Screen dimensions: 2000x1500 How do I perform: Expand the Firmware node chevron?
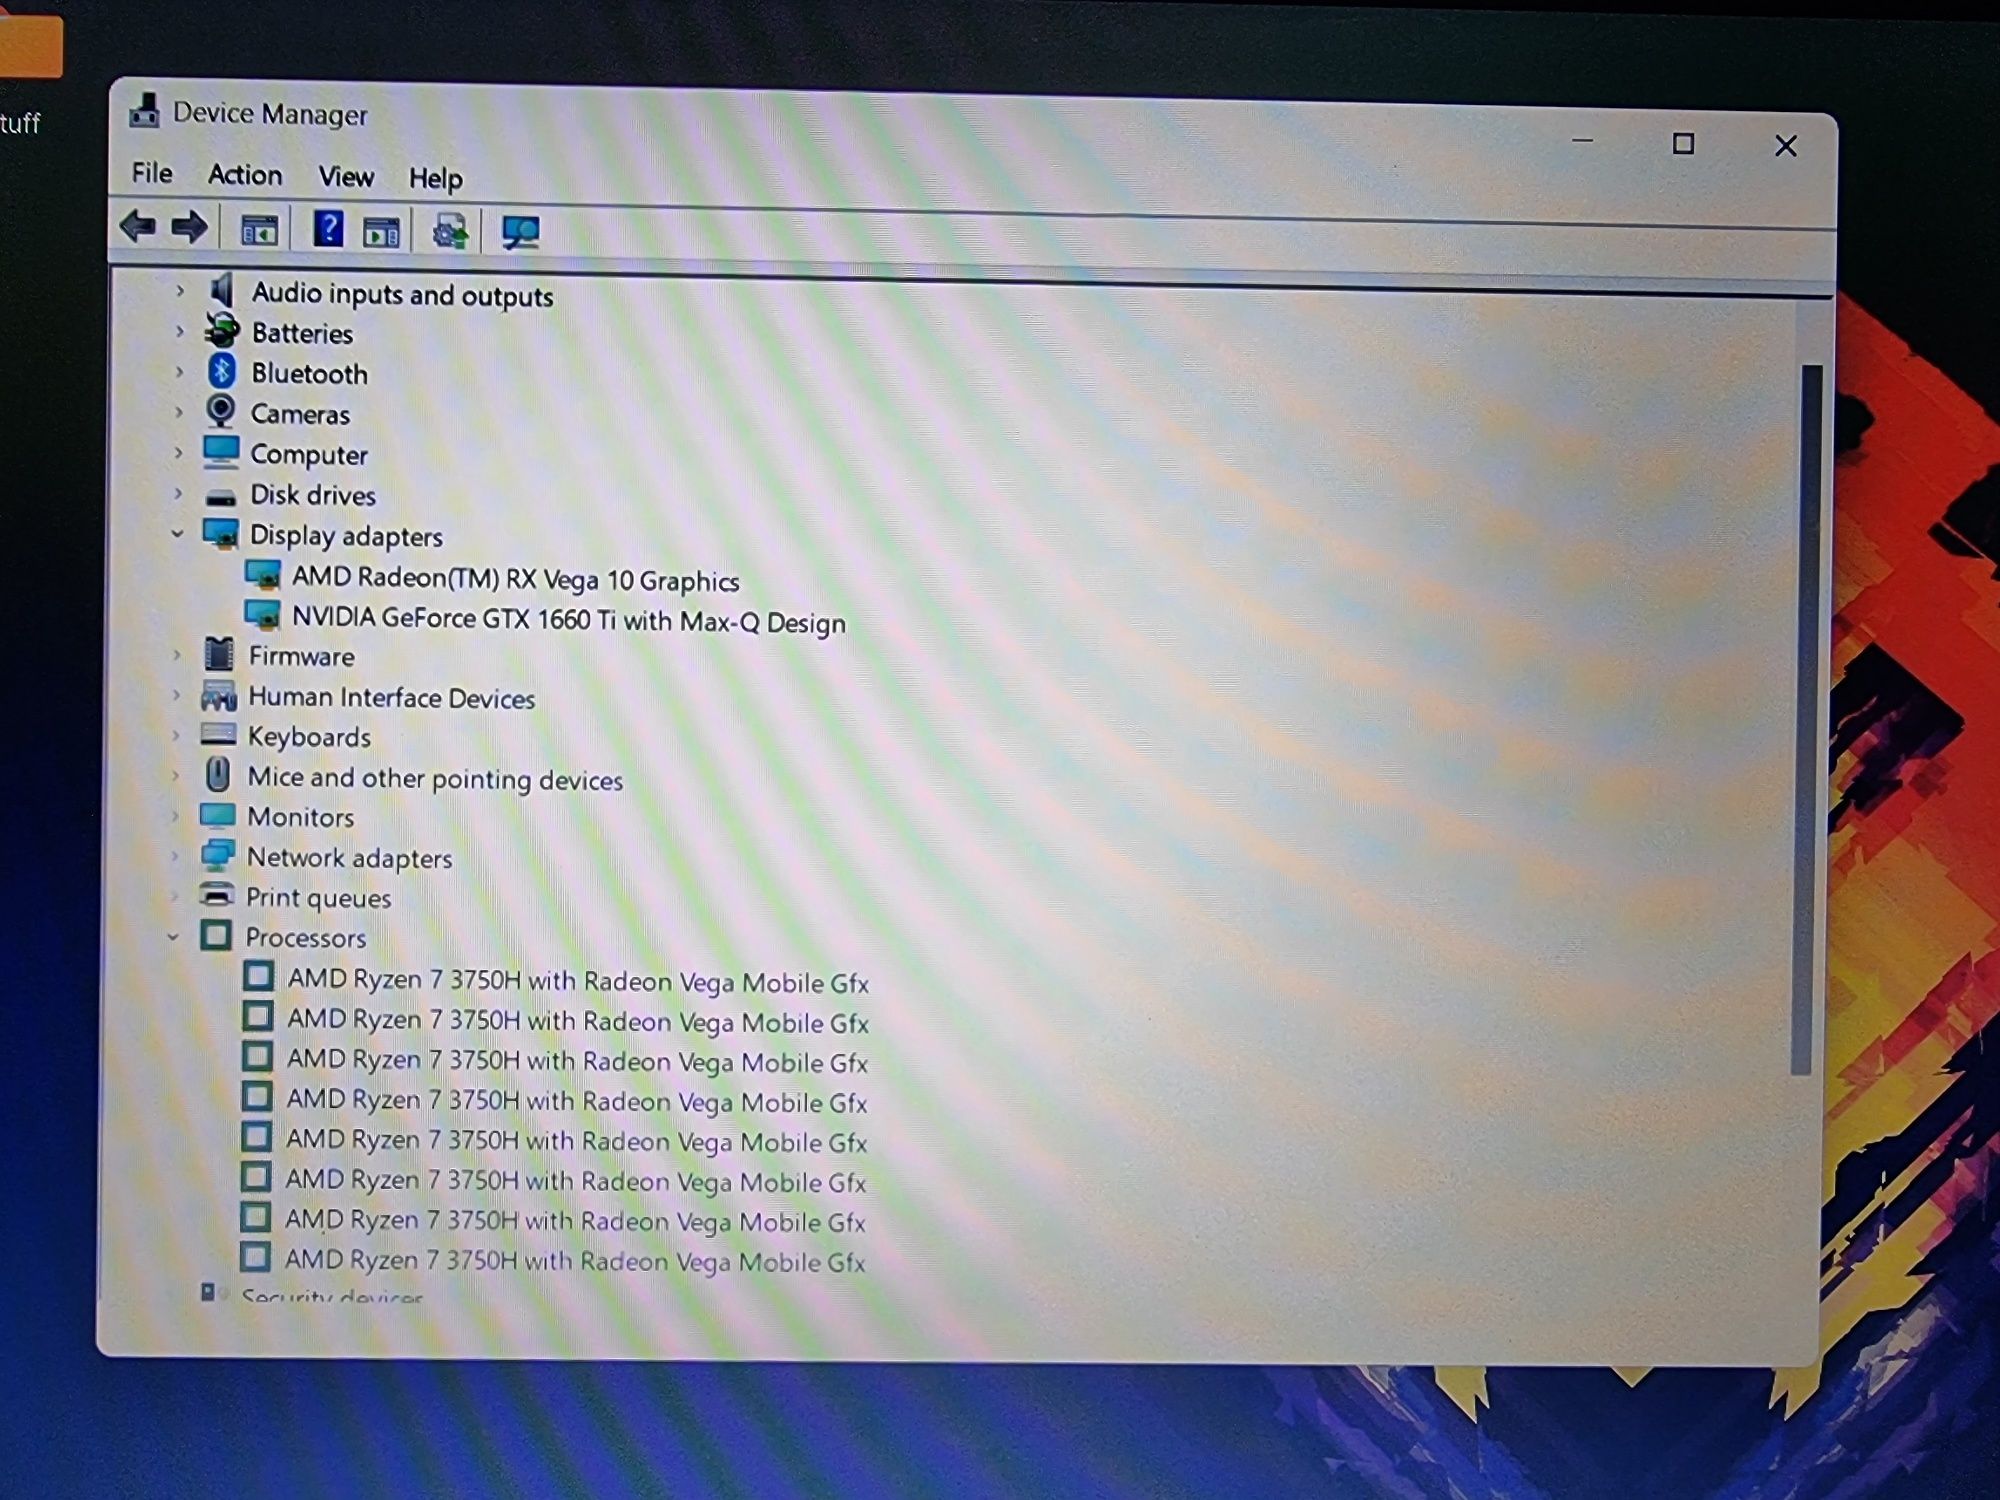[x=177, y=654]
